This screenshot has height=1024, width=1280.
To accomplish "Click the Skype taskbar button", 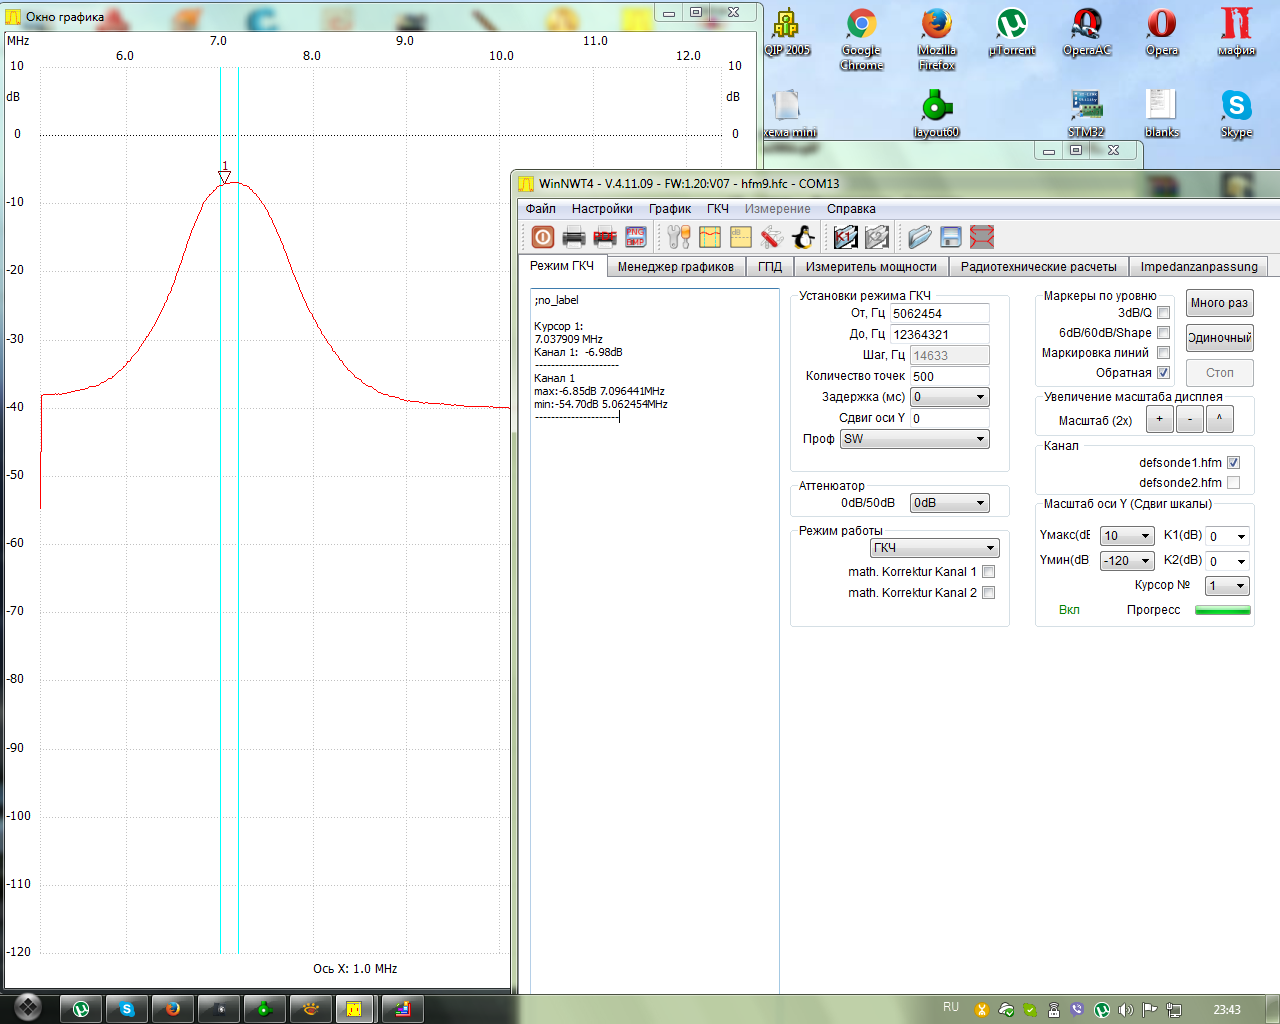I will point(127,1009).
